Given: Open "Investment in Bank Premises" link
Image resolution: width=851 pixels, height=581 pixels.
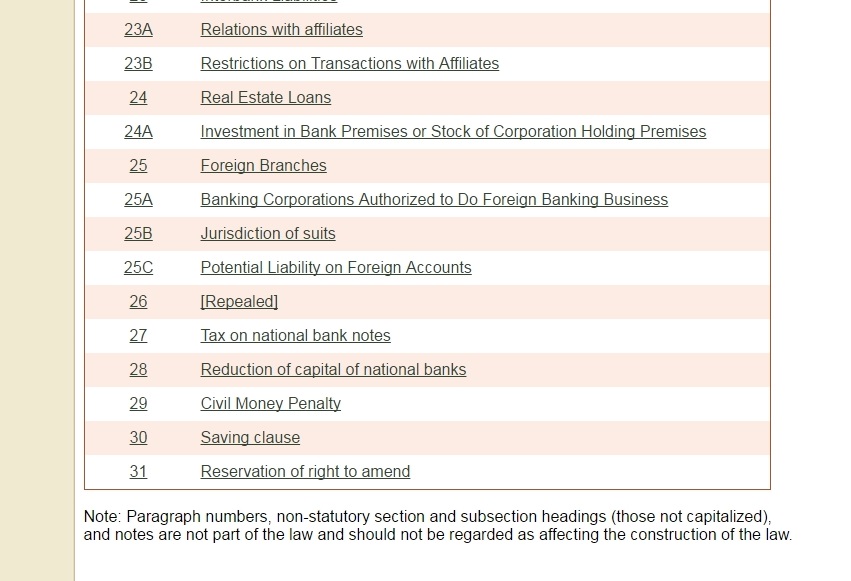Looking at the screenshot, I should point(453,132).
